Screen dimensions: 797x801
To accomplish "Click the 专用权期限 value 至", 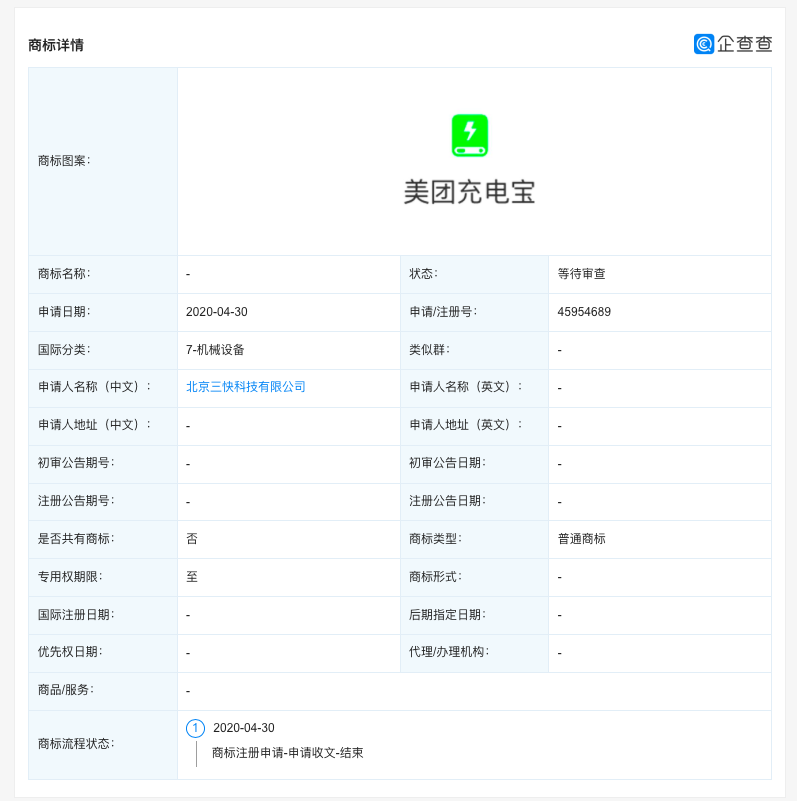I will (192, 577).
